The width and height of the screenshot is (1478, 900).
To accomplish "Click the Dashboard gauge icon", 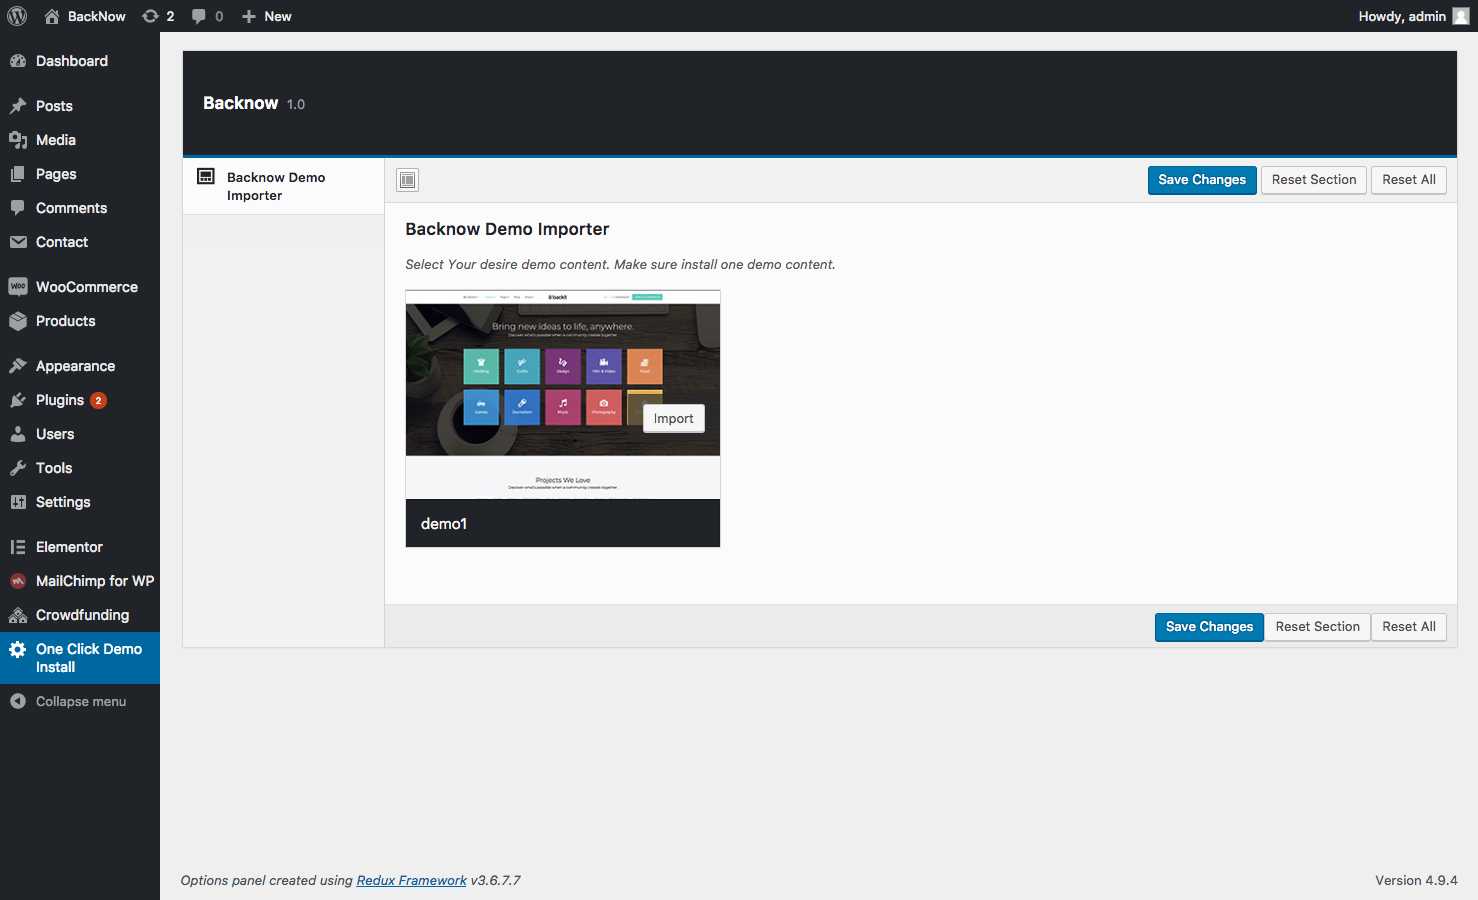I will click(18, 61).
